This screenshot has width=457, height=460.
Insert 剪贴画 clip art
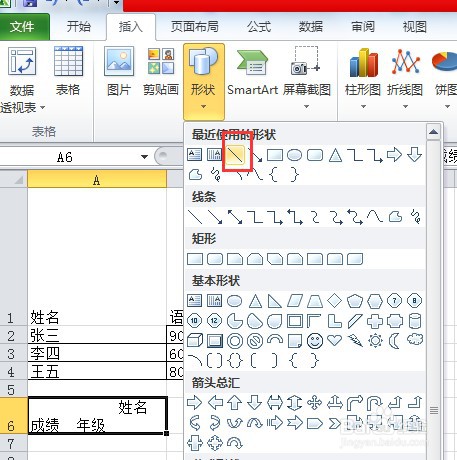(161, 71)
